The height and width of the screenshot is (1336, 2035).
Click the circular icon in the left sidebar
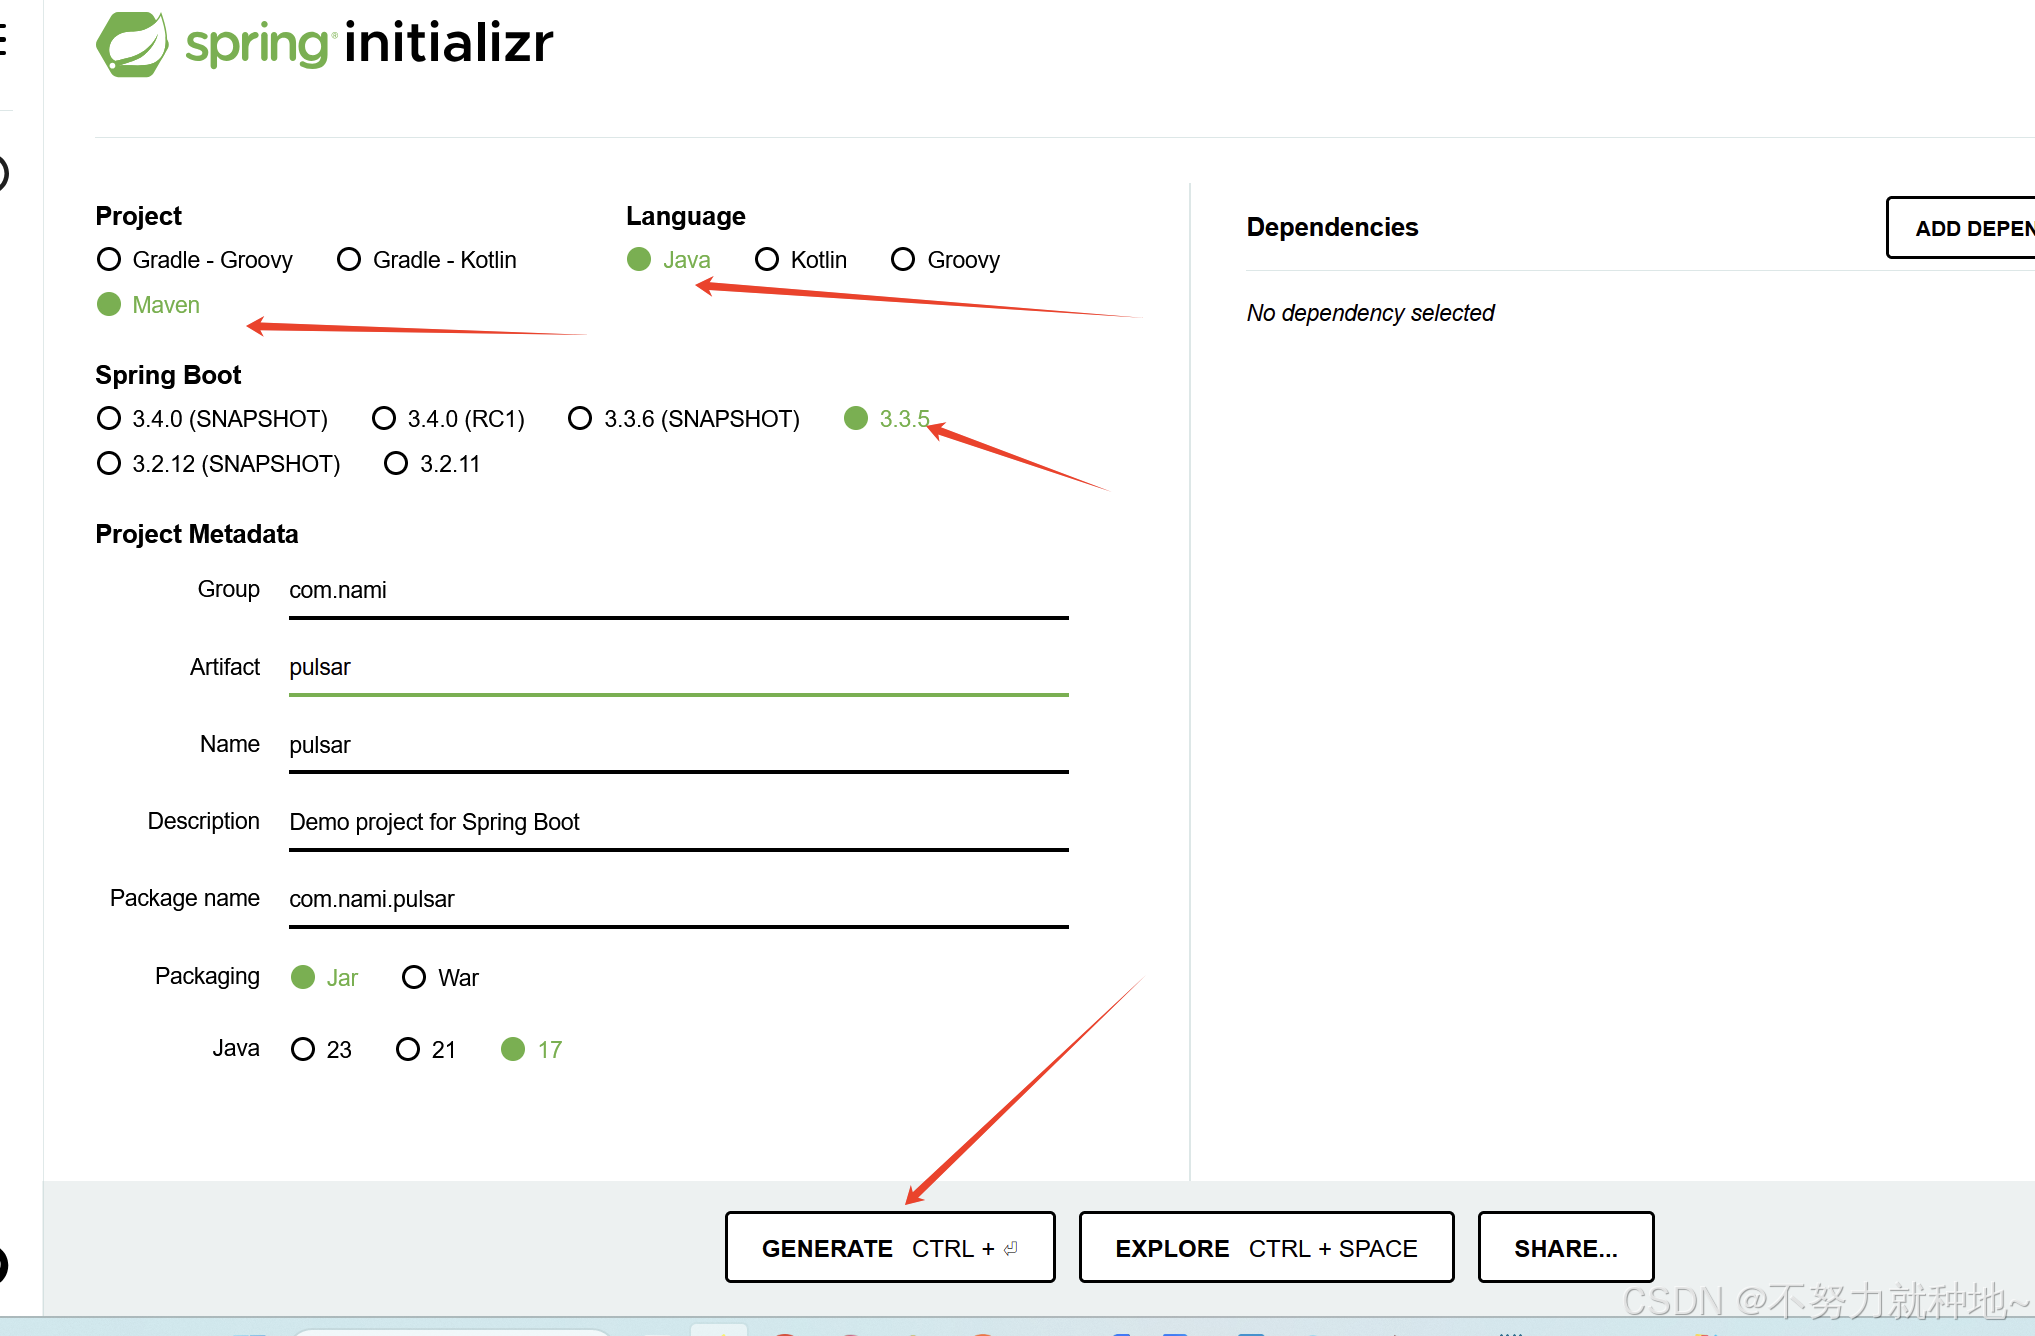(x=3, y=172)
